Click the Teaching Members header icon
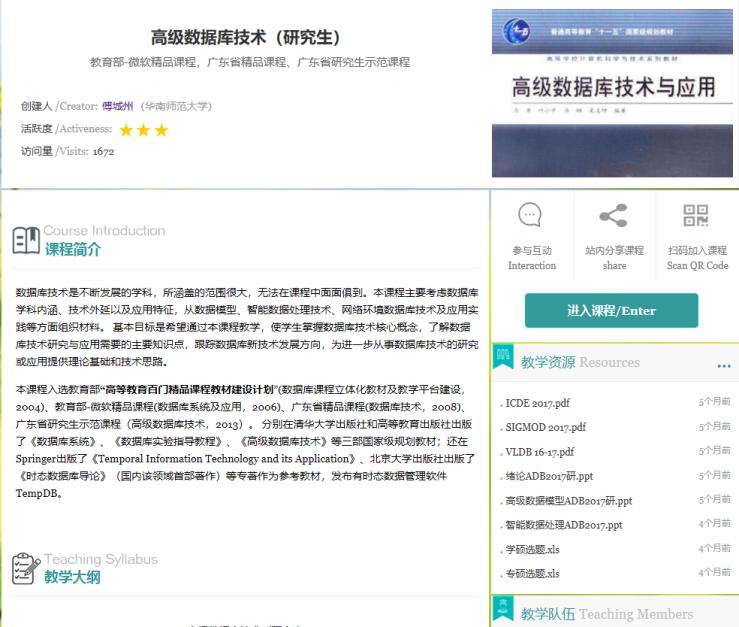Viewport: 739px width, 627px height. pos(504,613)
